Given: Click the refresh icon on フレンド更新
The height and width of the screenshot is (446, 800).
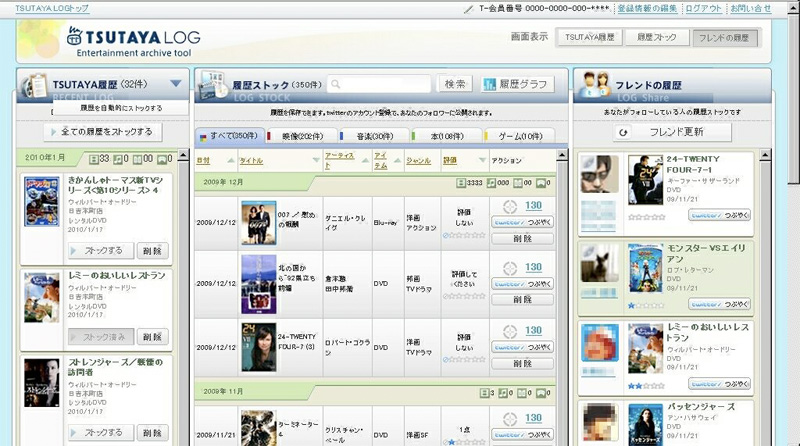Looking at the screenshot, I should coord(623,132).
